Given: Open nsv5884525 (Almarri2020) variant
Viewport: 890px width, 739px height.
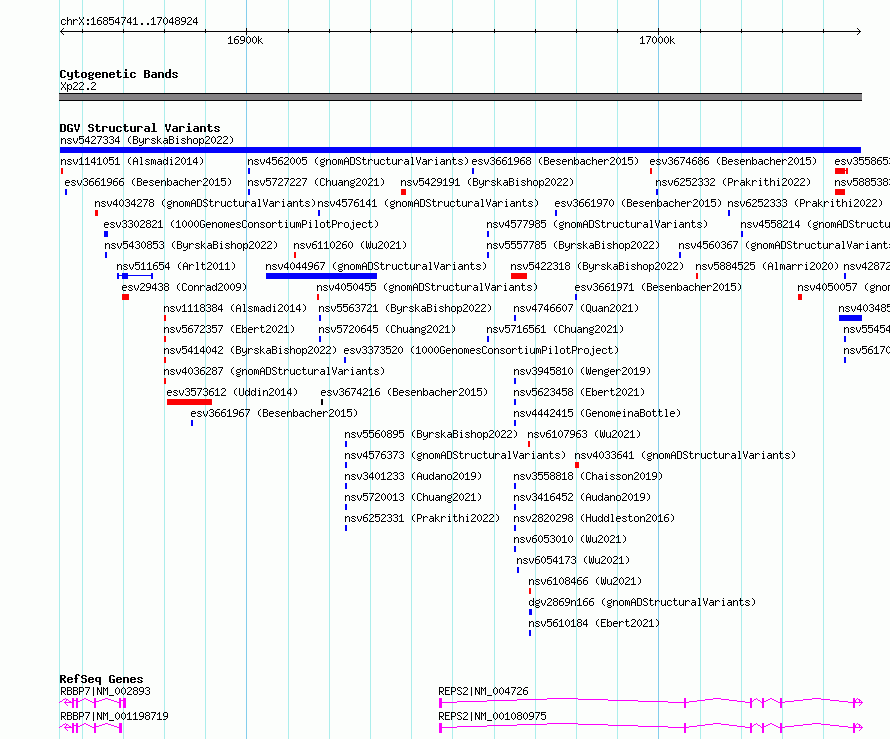Looking at the screenshot, I should coord(767,266).
